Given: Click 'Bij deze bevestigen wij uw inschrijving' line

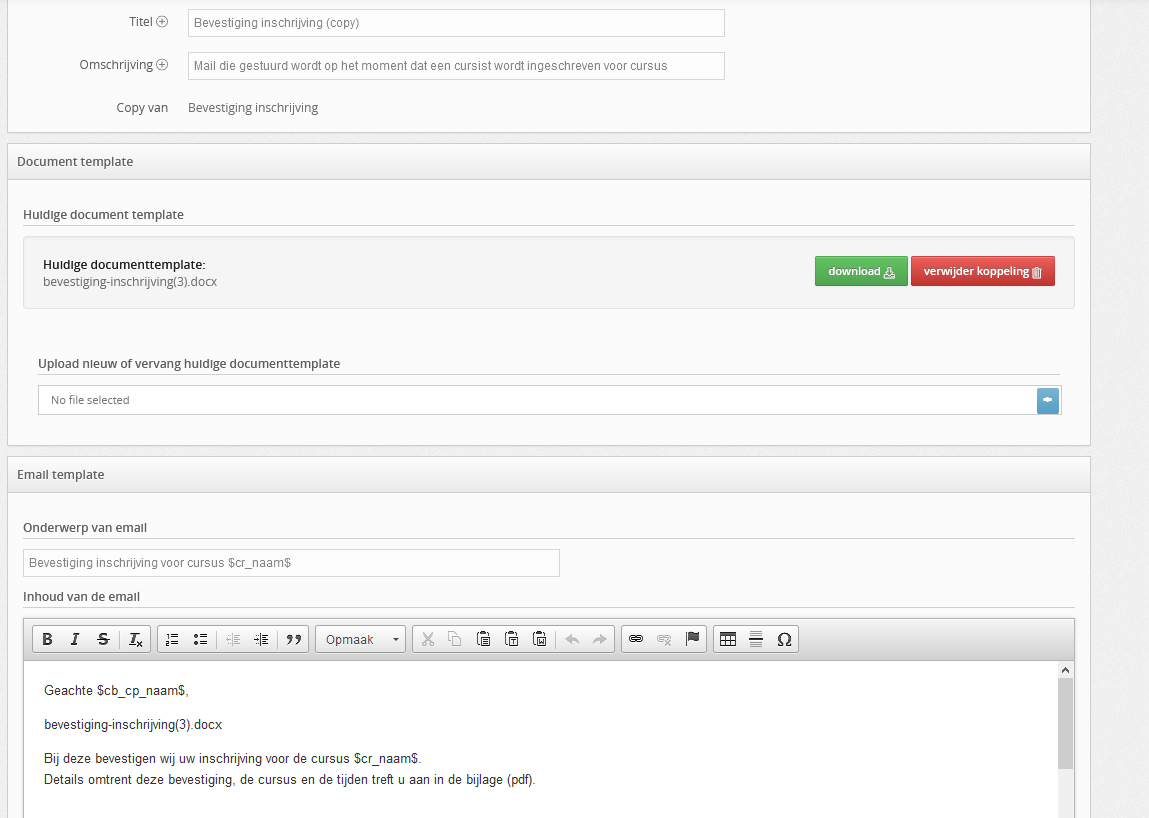Looking at the screenshot, I should tap(233, 759).
